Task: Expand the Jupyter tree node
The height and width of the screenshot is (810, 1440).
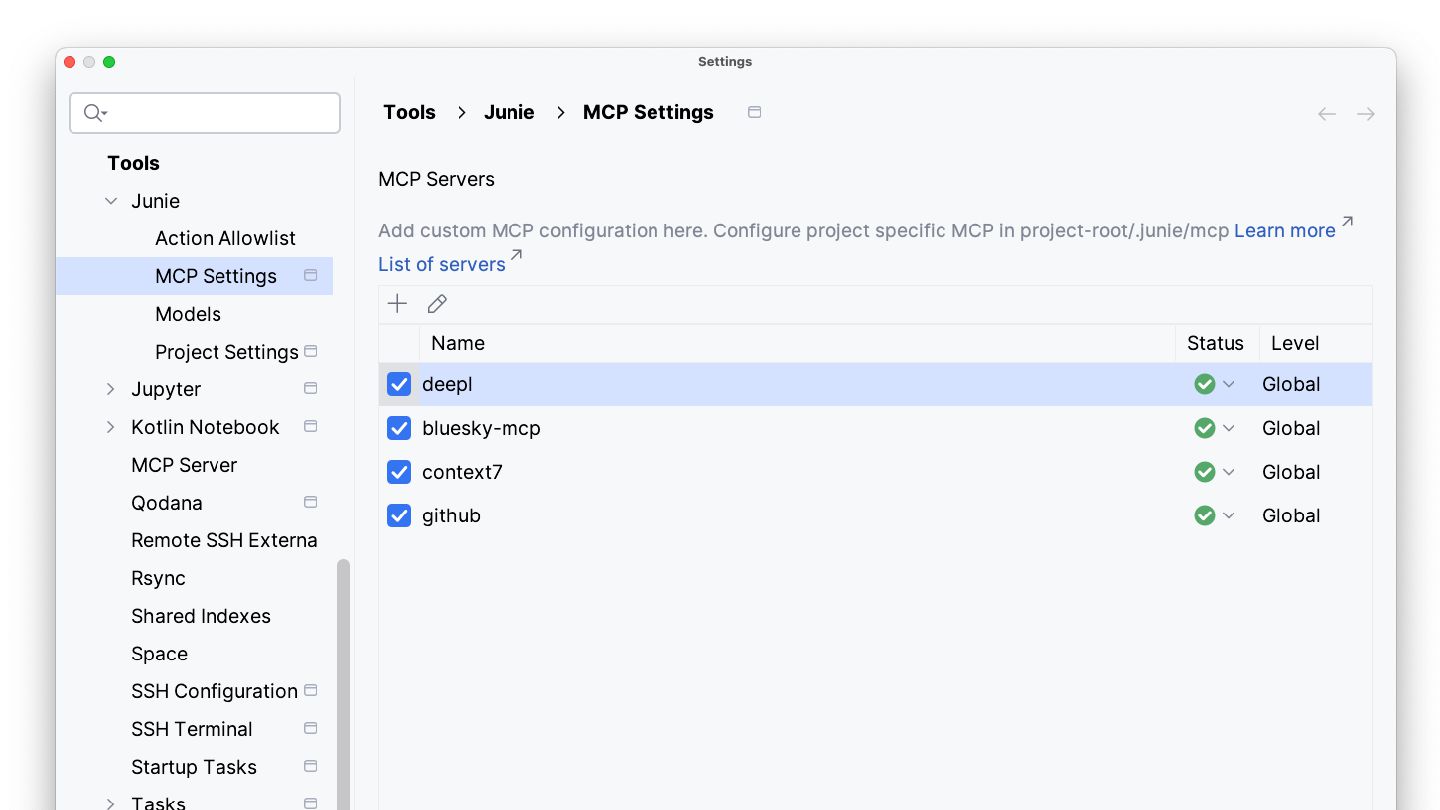Action: coord(111,389)
